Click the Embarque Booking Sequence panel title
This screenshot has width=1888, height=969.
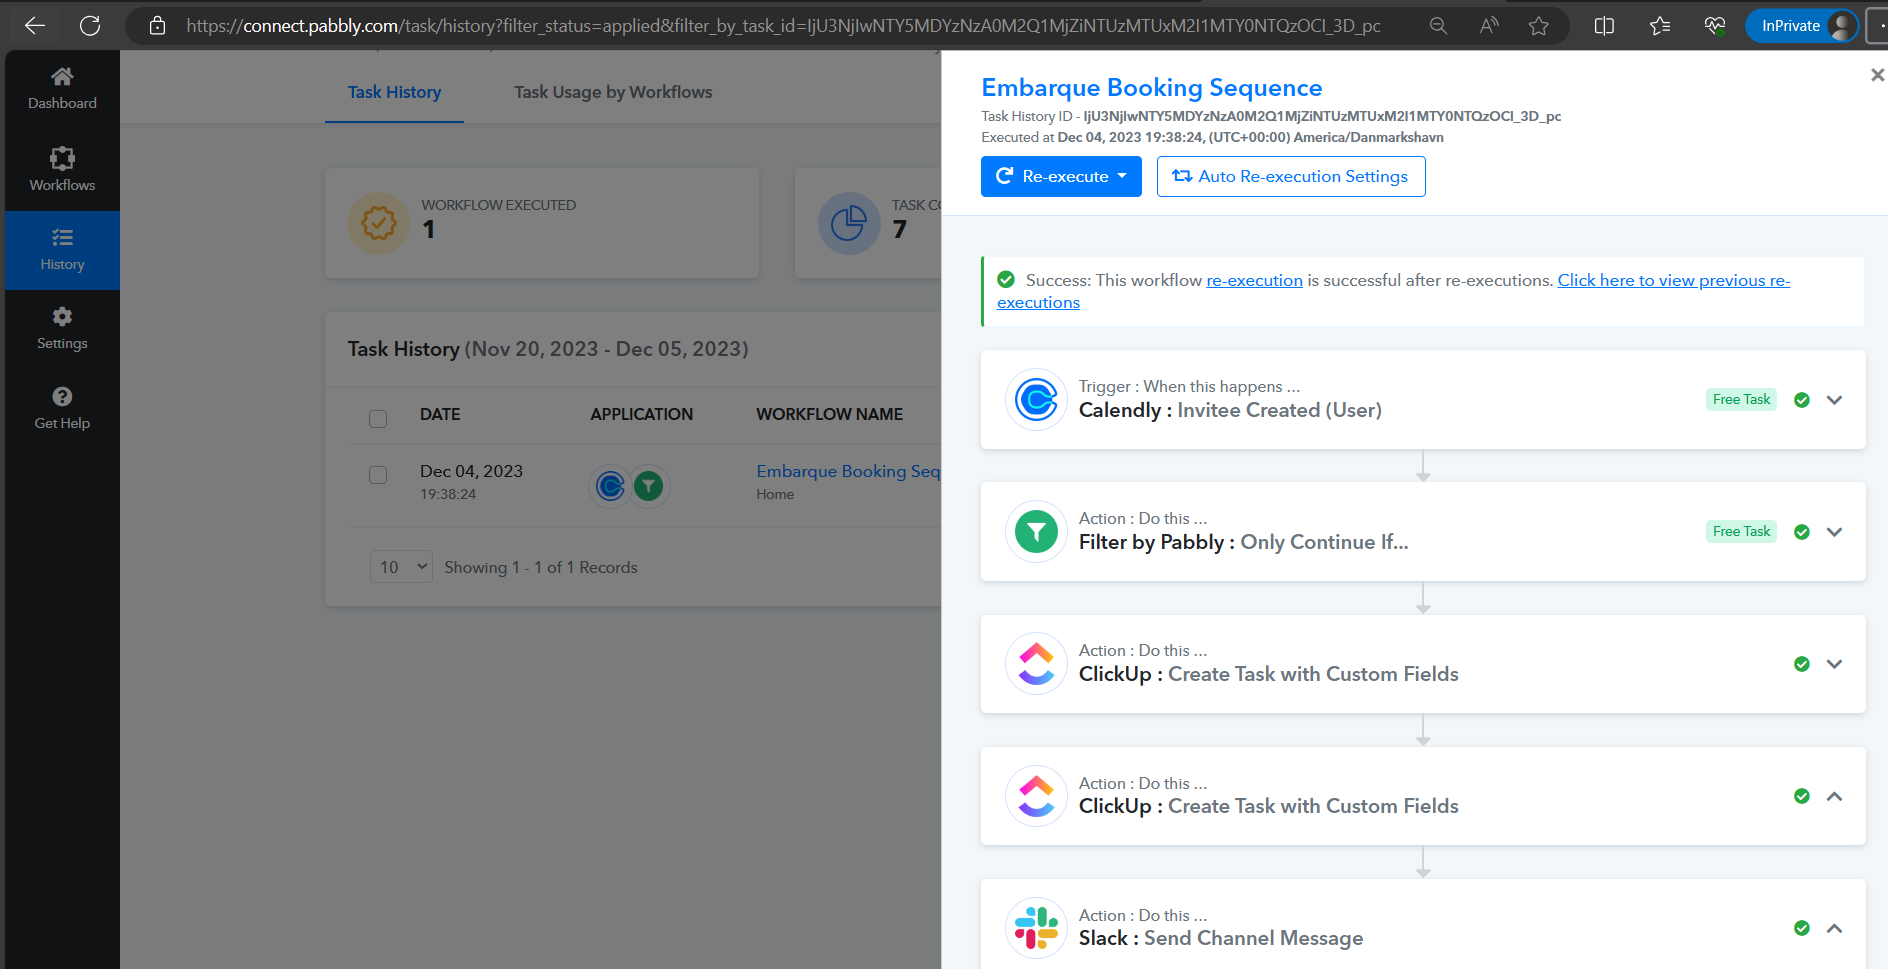1152,88
